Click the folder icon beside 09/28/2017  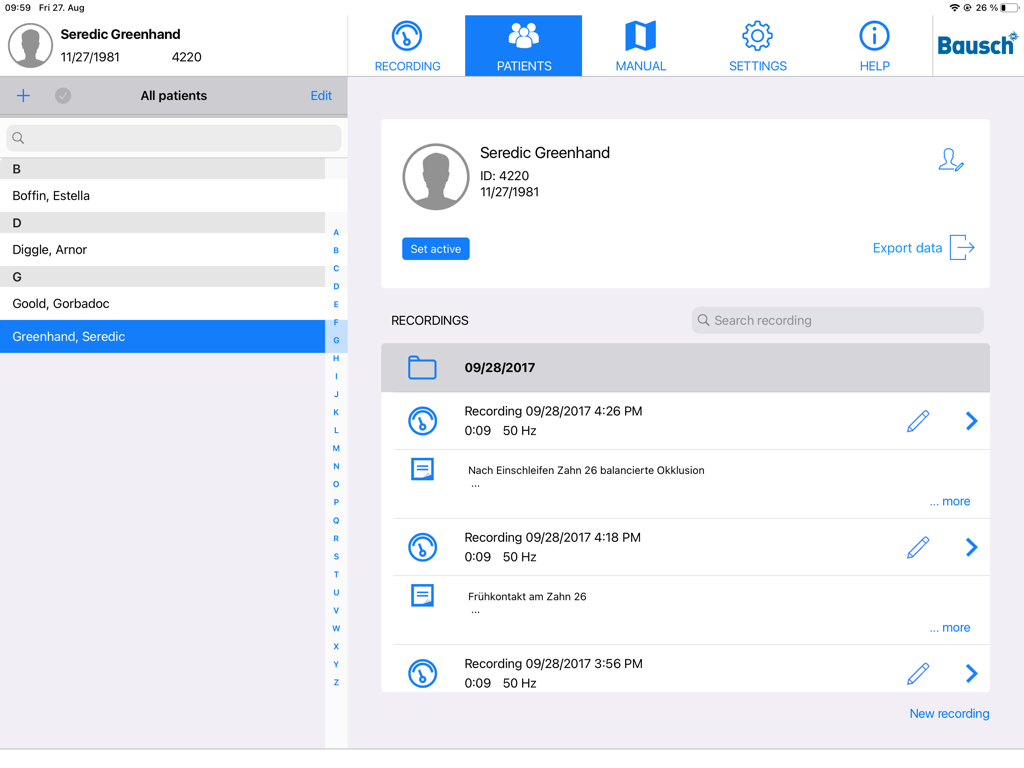pos(423,367)
